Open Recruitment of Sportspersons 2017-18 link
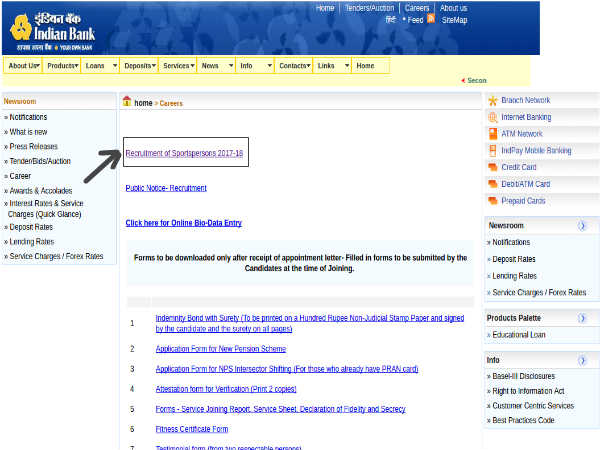The height and width of the screenshot is (450, 600). point(184,153)
